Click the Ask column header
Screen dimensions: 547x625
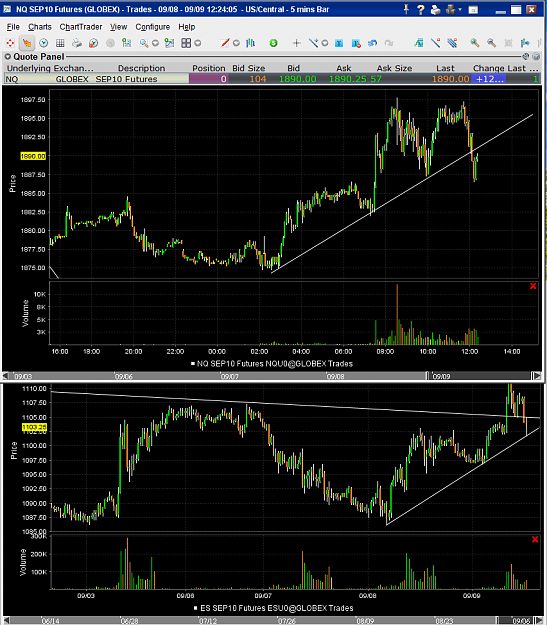click(x=344, y=68)
